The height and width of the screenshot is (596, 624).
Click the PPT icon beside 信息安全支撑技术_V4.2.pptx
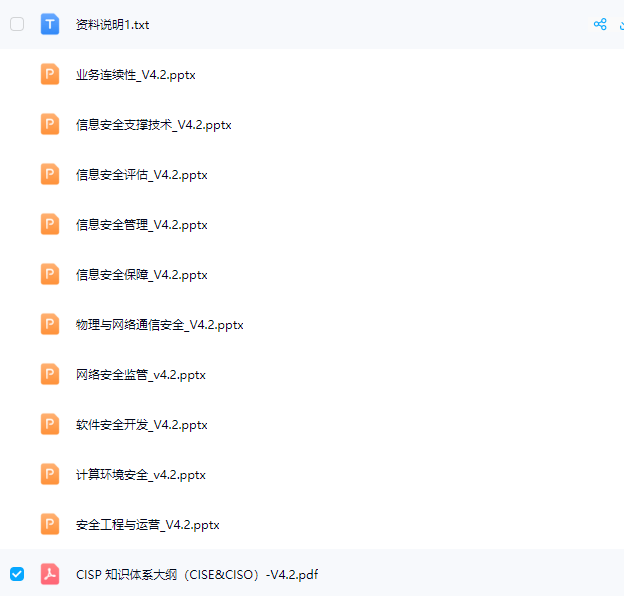[x=50, y=124]
